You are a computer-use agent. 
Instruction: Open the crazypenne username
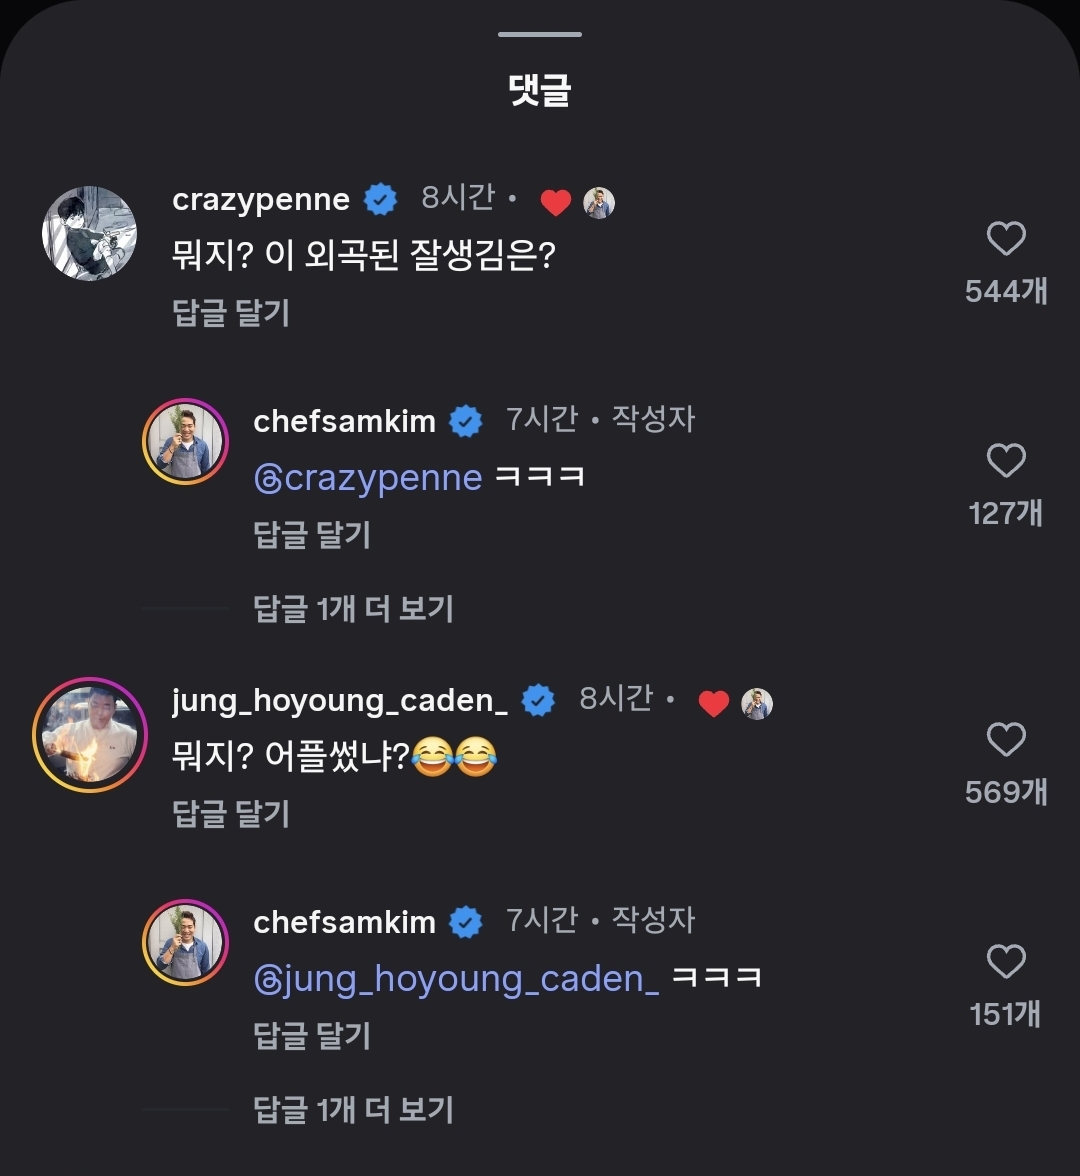261,199
